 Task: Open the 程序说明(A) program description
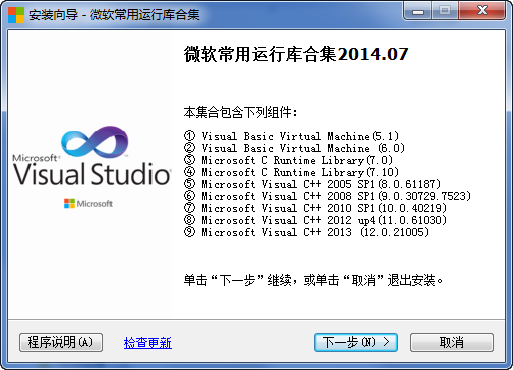(61, 342)
